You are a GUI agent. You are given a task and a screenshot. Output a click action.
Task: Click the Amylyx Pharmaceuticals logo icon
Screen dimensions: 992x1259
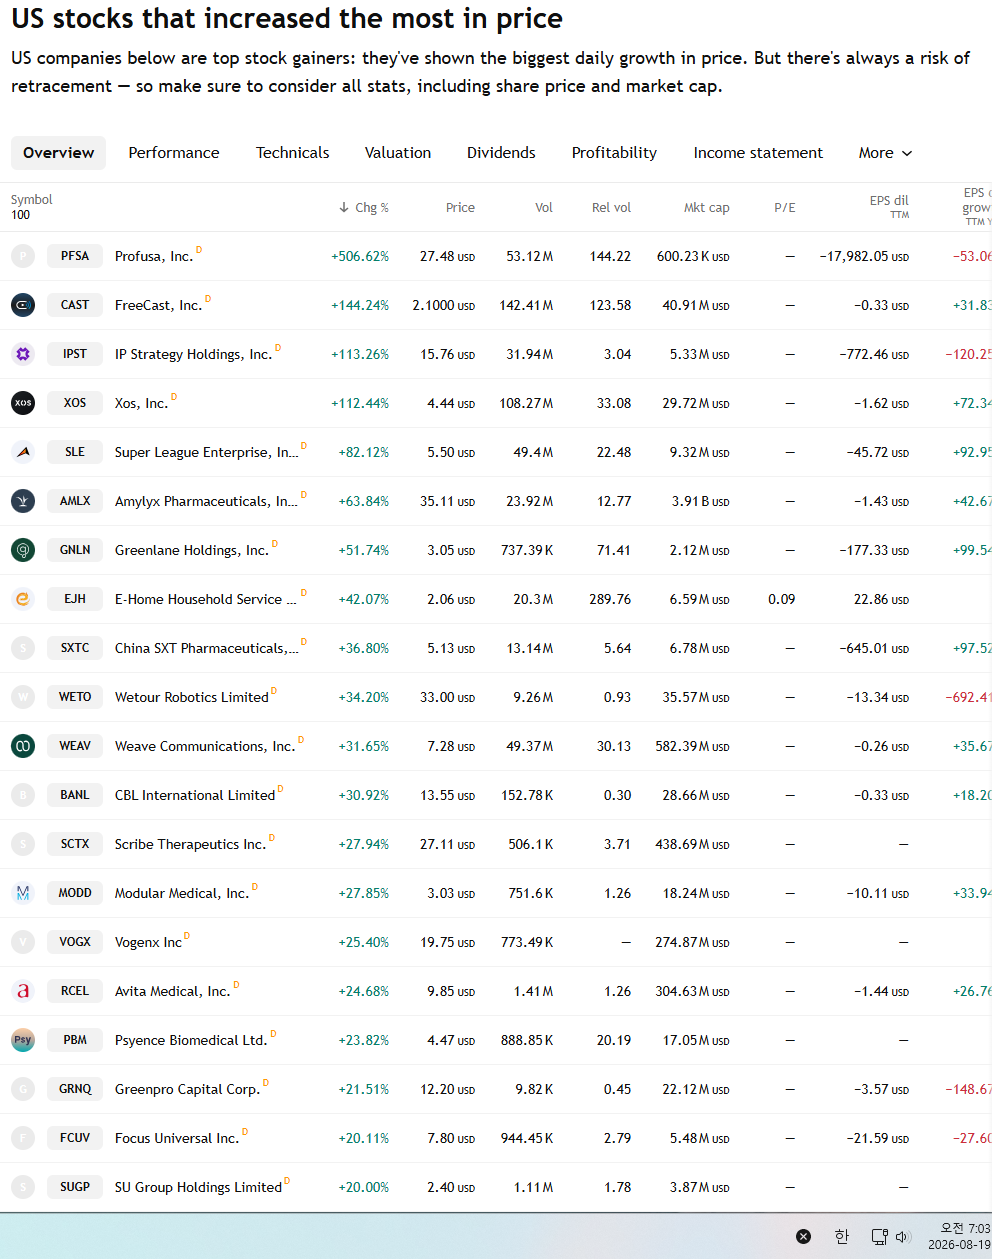tap(23, 501)
